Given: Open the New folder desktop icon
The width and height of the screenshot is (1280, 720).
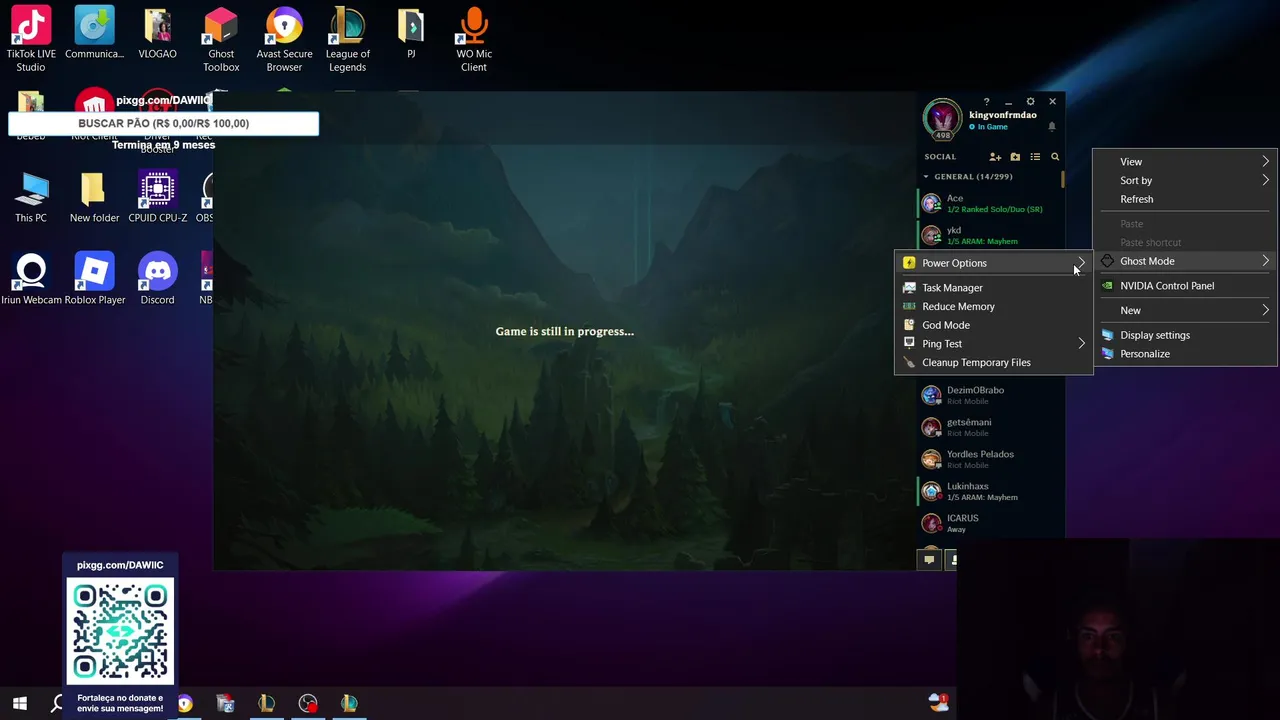Looking at the screenshot, I should point(94,197).
